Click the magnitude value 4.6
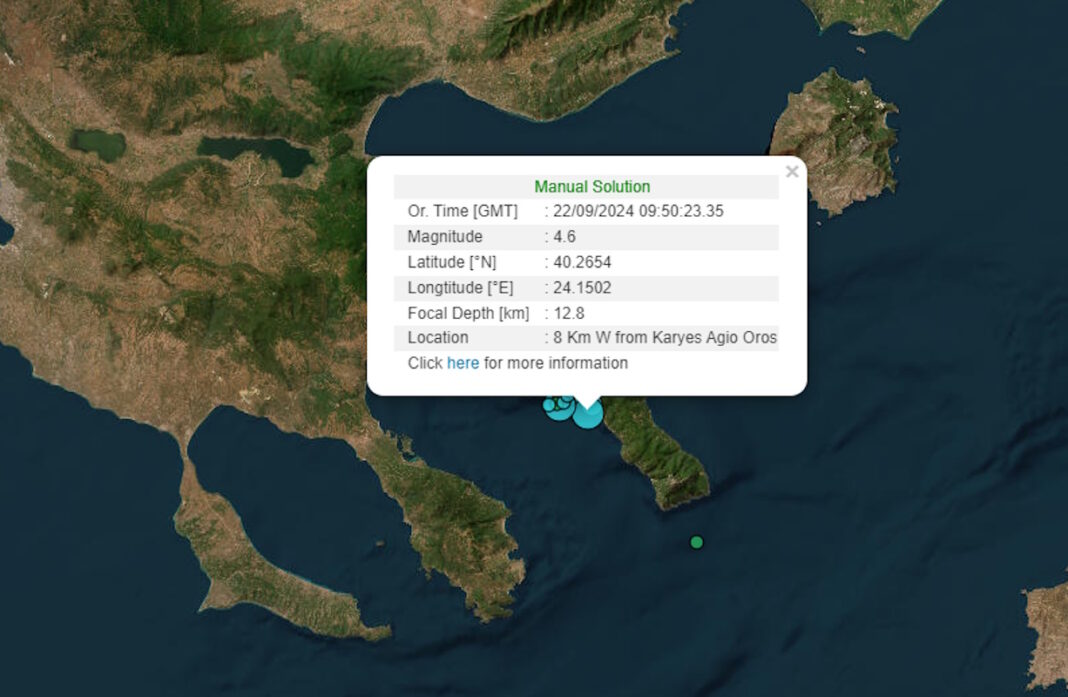 tap(564, 237)
